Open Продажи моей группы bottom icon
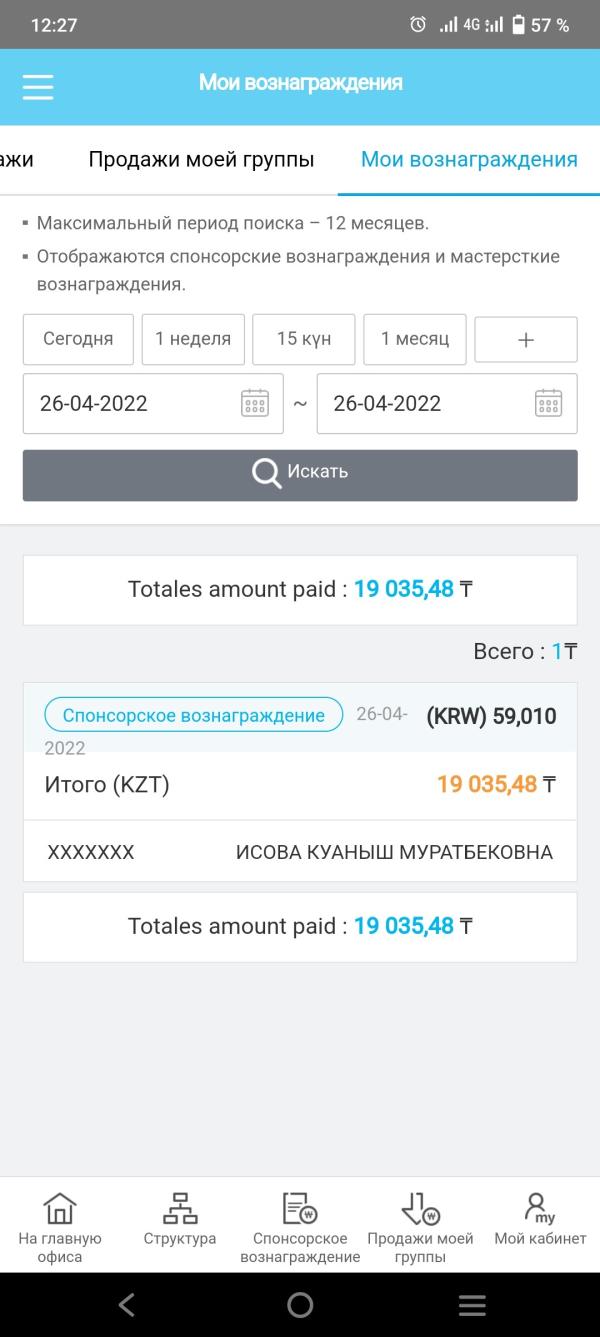 pyautogui.click(x=420, y=1228)
